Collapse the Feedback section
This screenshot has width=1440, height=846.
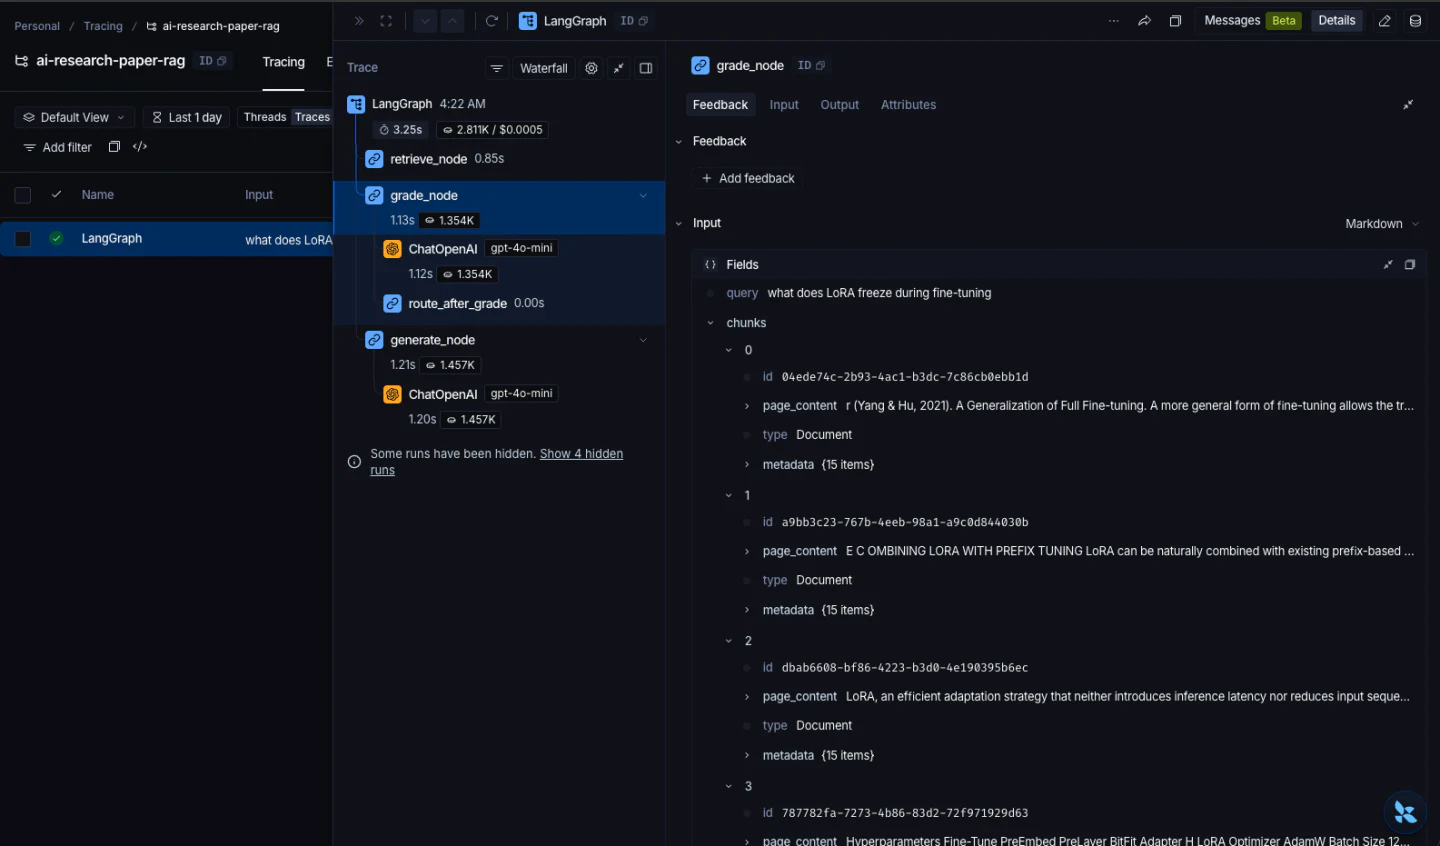pos(679,142)
